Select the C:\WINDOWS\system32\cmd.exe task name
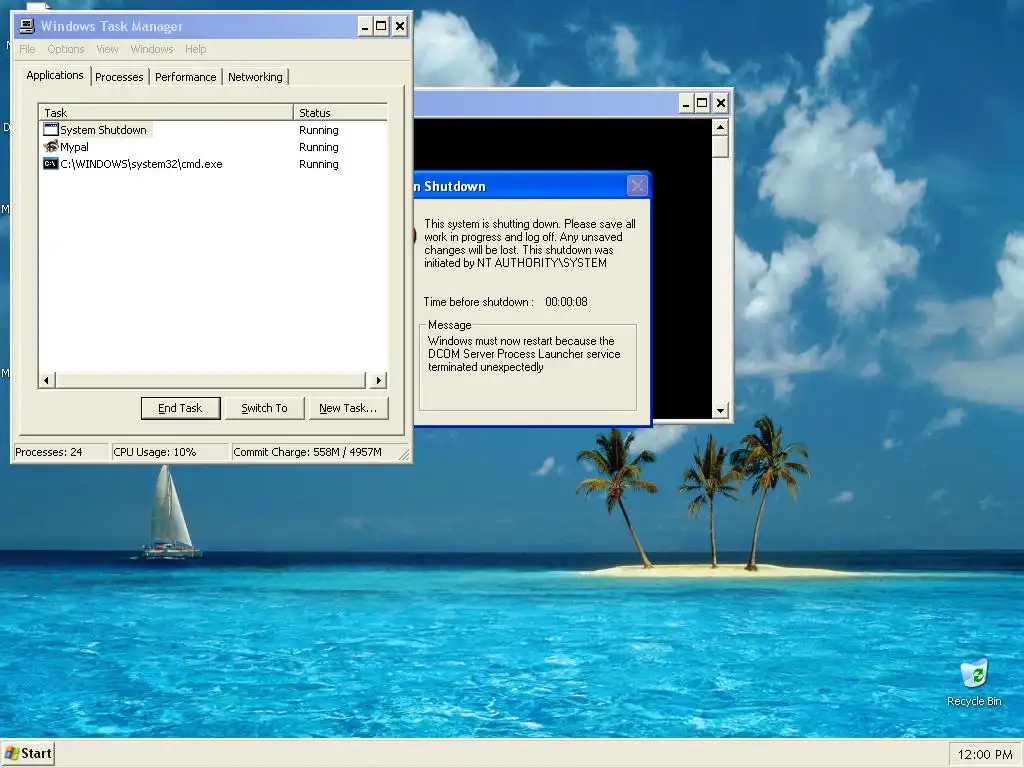Image resolution: width=1024 pixels, height=768 pixels. 141,164
